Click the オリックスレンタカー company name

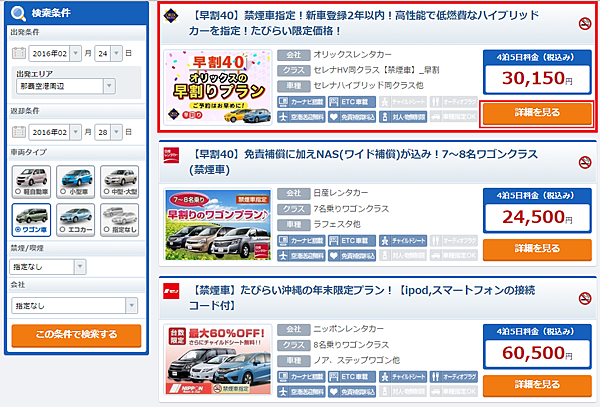click(352, 55)
